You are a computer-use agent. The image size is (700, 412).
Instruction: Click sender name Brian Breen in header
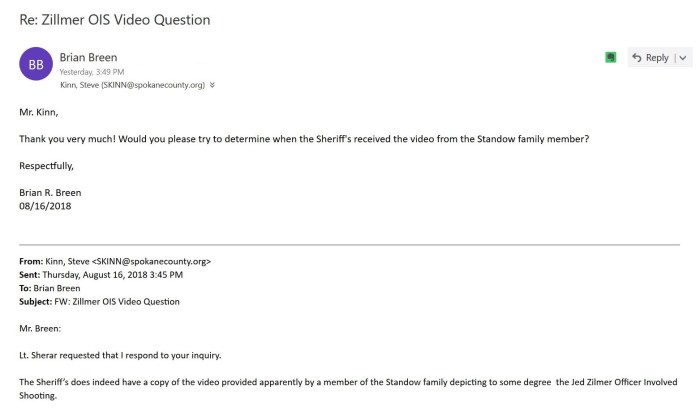(x=90, y=58)
